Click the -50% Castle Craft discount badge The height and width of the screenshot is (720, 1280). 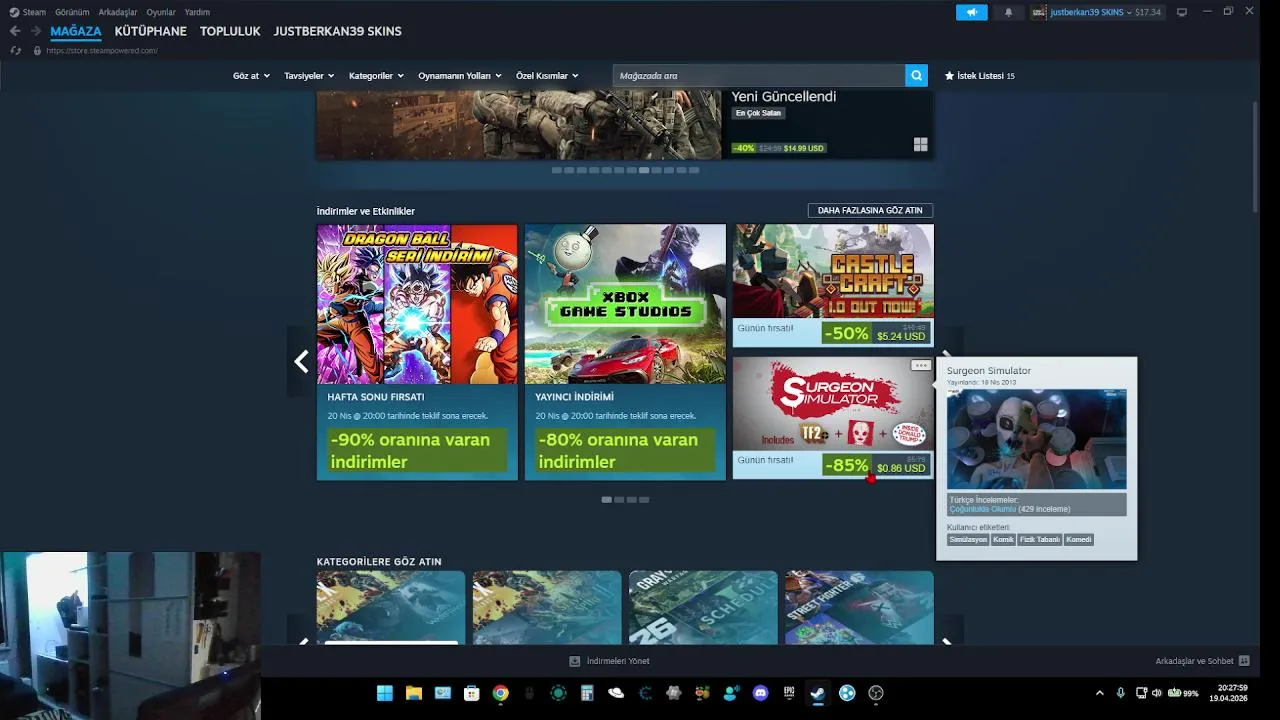click(846, 333)
